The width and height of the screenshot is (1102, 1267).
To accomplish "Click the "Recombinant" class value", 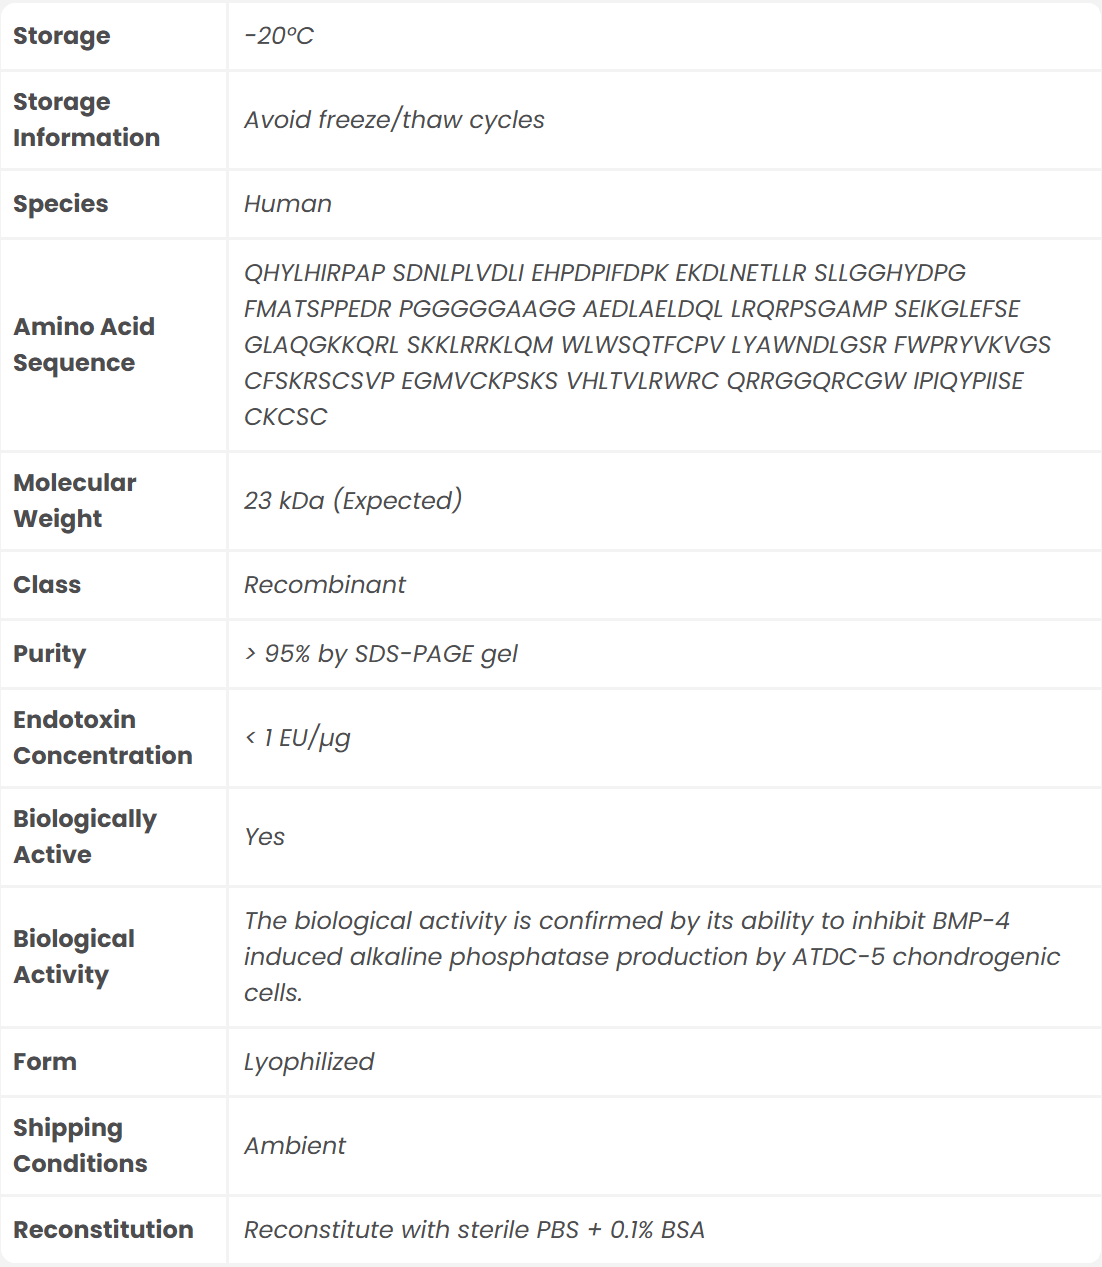I will pos(325,585).
